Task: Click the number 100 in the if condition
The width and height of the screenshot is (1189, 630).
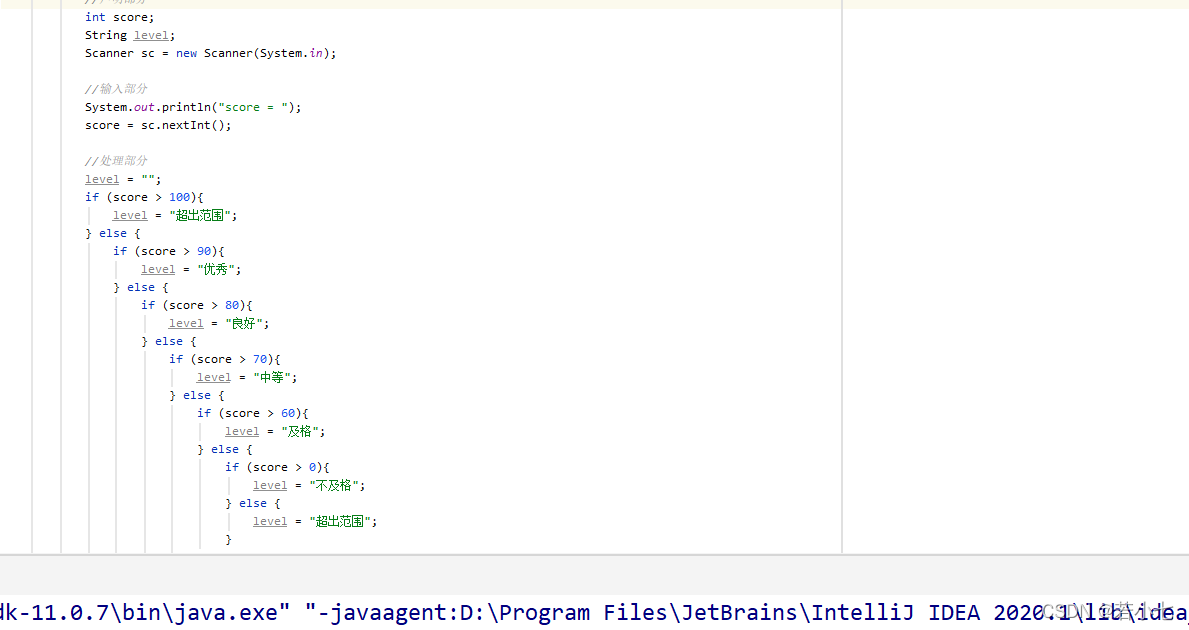Action: (x=179, y=197)
